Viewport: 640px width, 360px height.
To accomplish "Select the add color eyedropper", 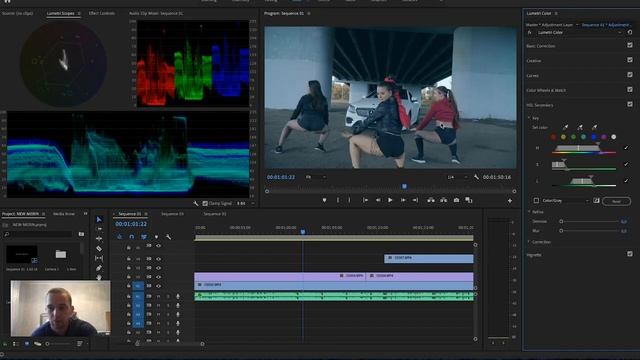I will pos(580,127).
